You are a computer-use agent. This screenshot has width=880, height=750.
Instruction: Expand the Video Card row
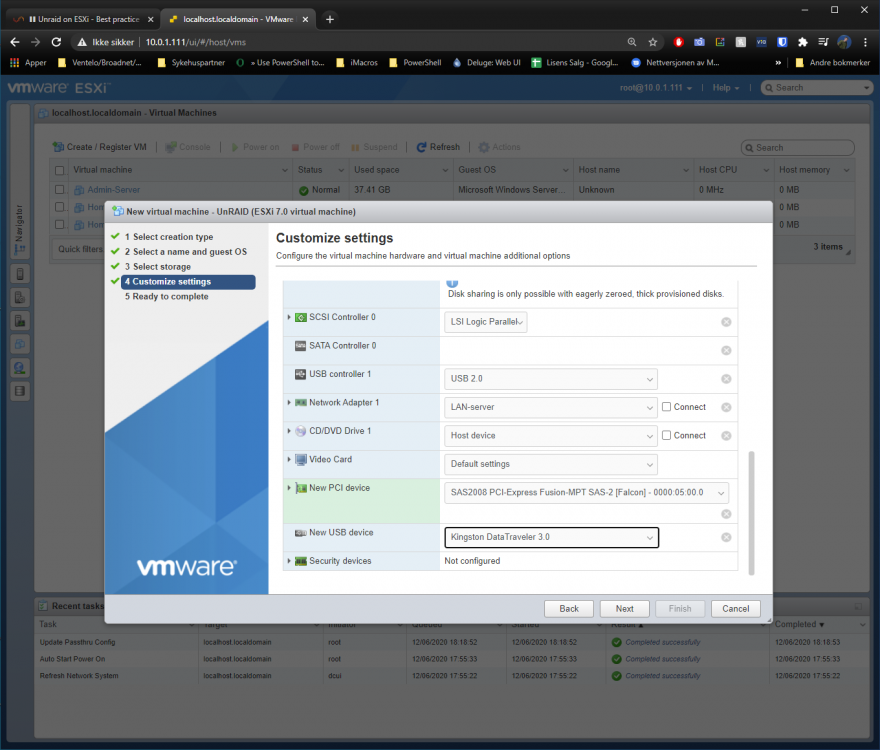[x=289, y=459]
